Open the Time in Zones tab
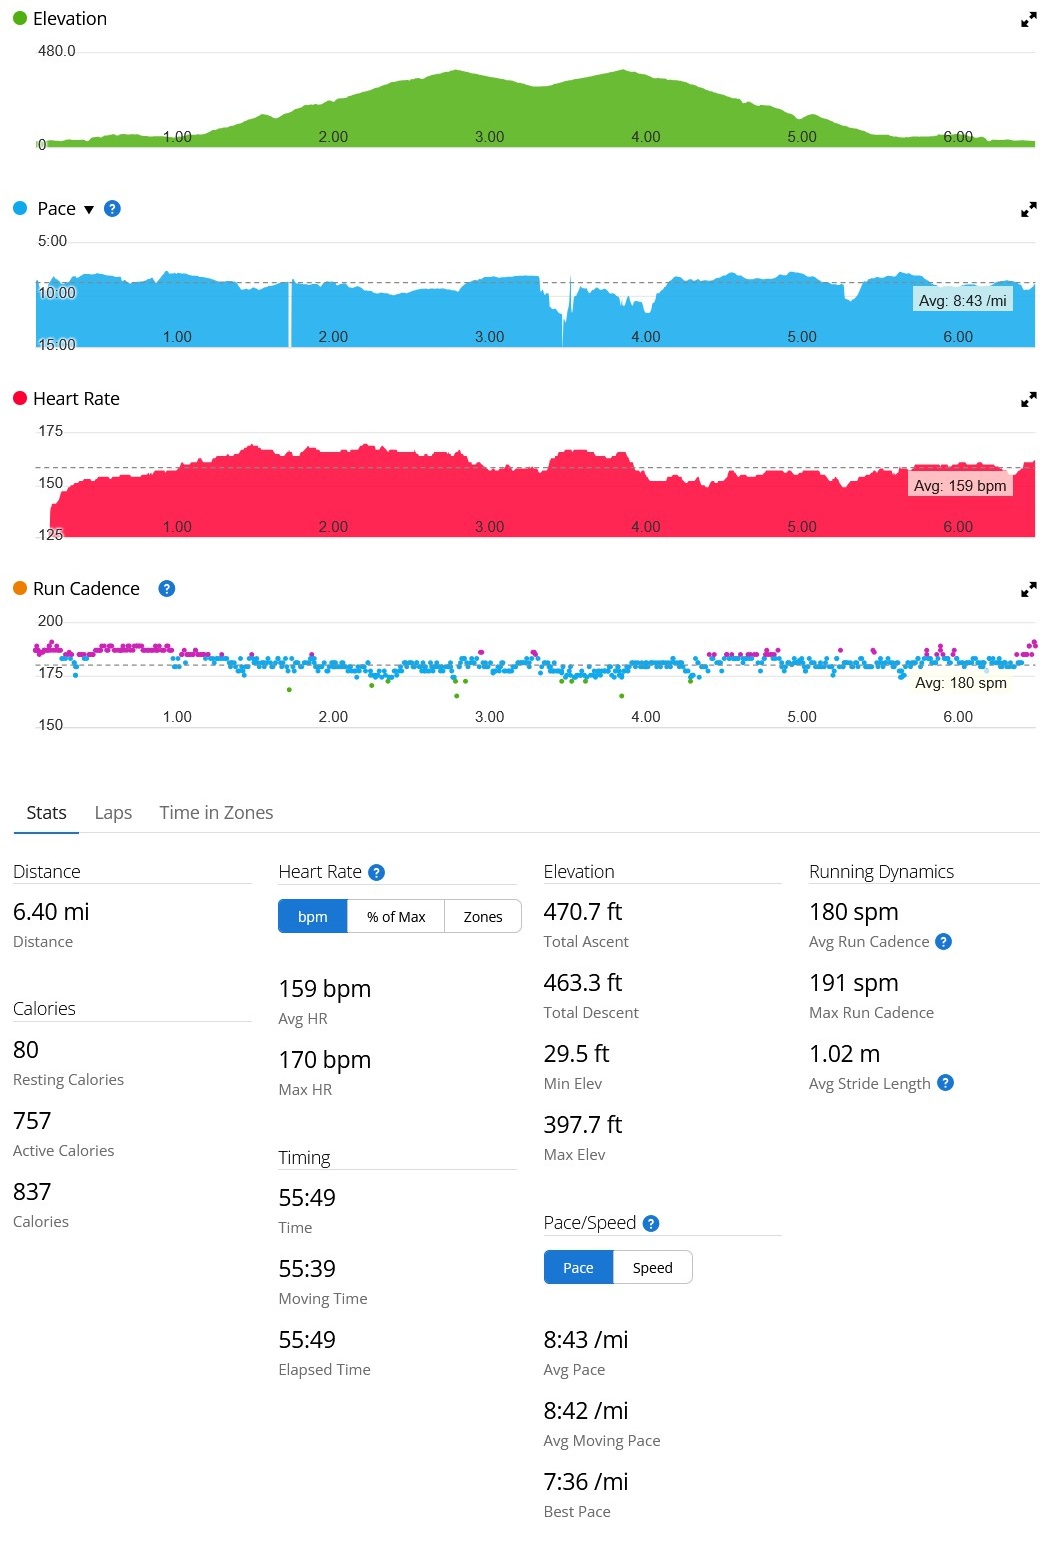This screenshot has height=1542, width=1040. pos(216,812)
